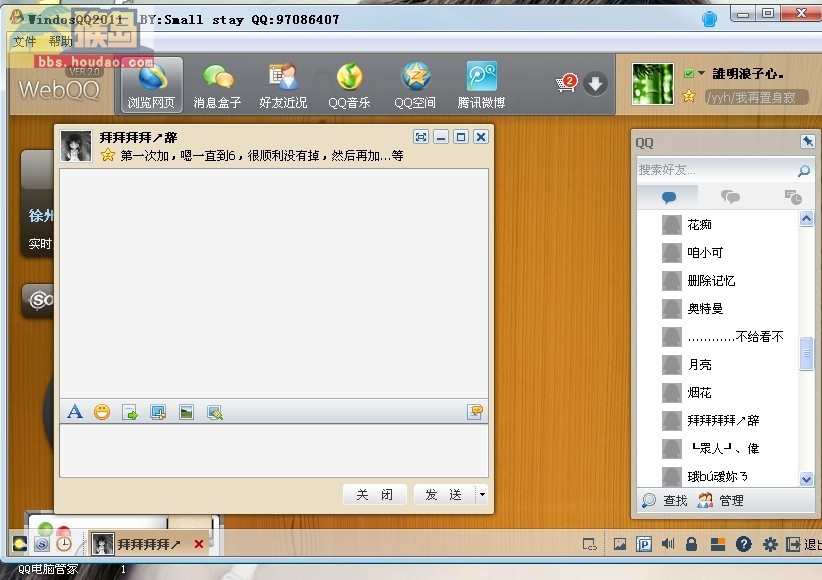Viewport: 822px width, 580px height.
Task: Expand the online status dropdown arrow
Action: pyautogui.click(x=701, y=73)
